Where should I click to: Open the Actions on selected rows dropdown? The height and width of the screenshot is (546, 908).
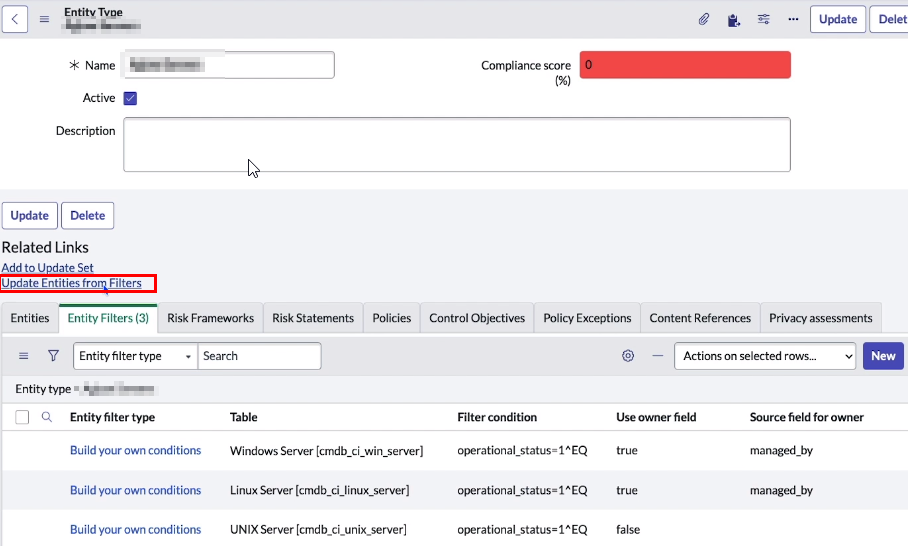pos(766,356)
